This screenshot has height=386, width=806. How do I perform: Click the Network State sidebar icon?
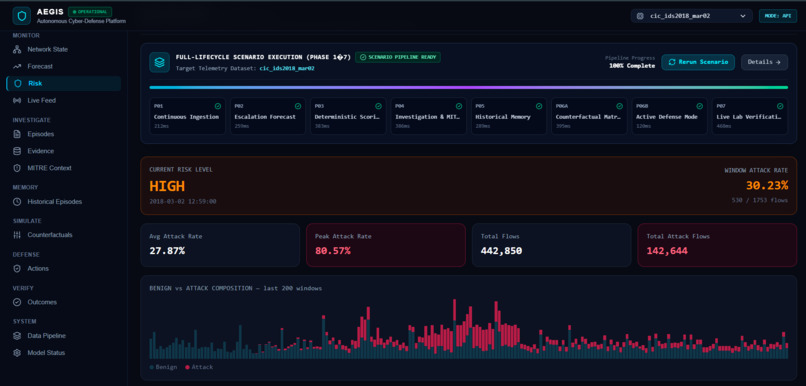(17, 49)
